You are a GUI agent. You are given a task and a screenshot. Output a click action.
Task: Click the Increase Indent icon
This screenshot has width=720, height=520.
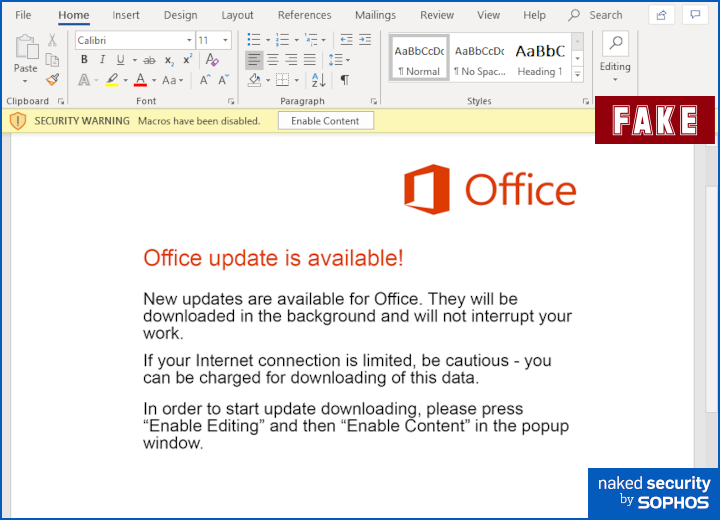(364, 40)
